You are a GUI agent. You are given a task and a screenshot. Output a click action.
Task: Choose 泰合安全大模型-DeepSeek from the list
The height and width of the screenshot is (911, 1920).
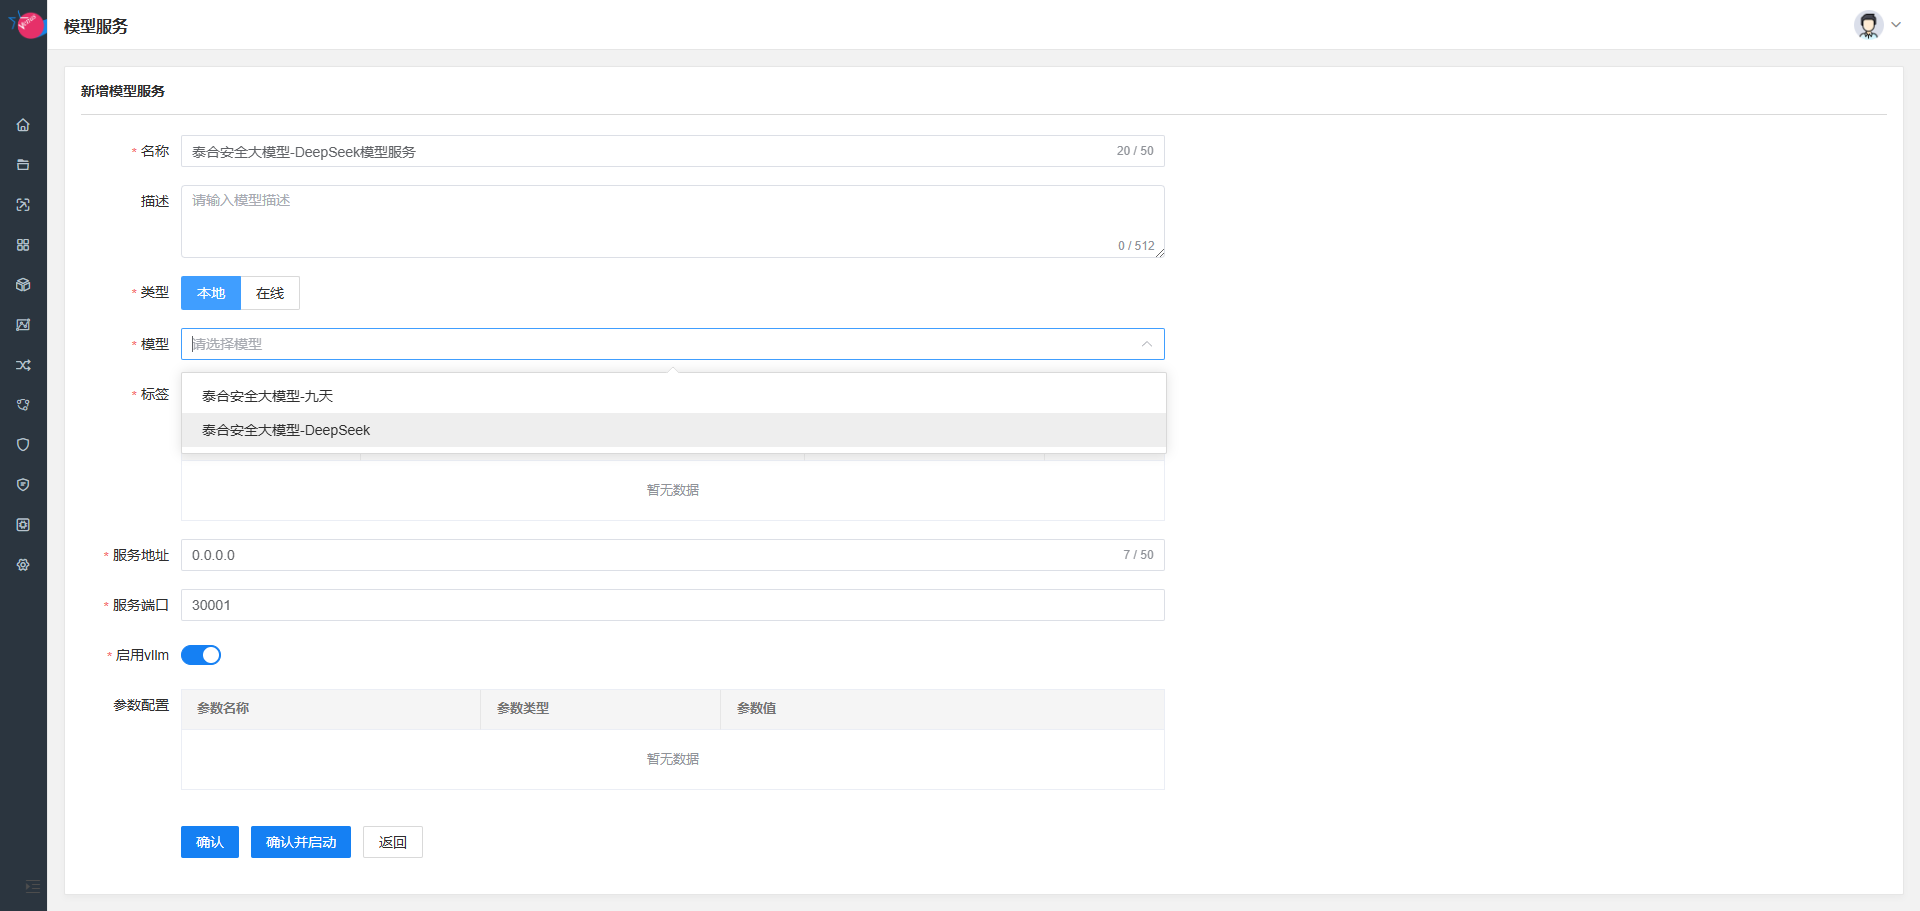pyautogui.click(x=286, y=430)
